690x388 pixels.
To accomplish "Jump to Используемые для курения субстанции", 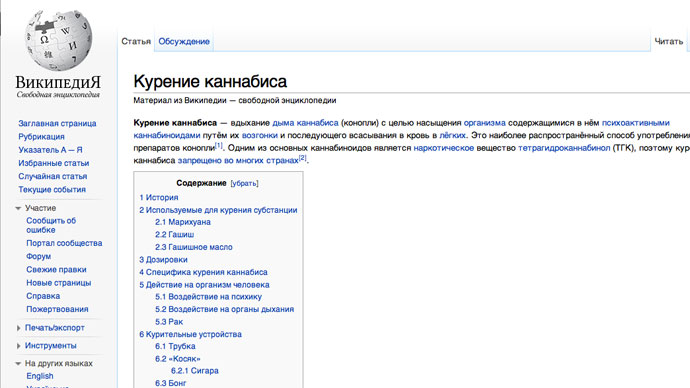I will coord(218,210).
